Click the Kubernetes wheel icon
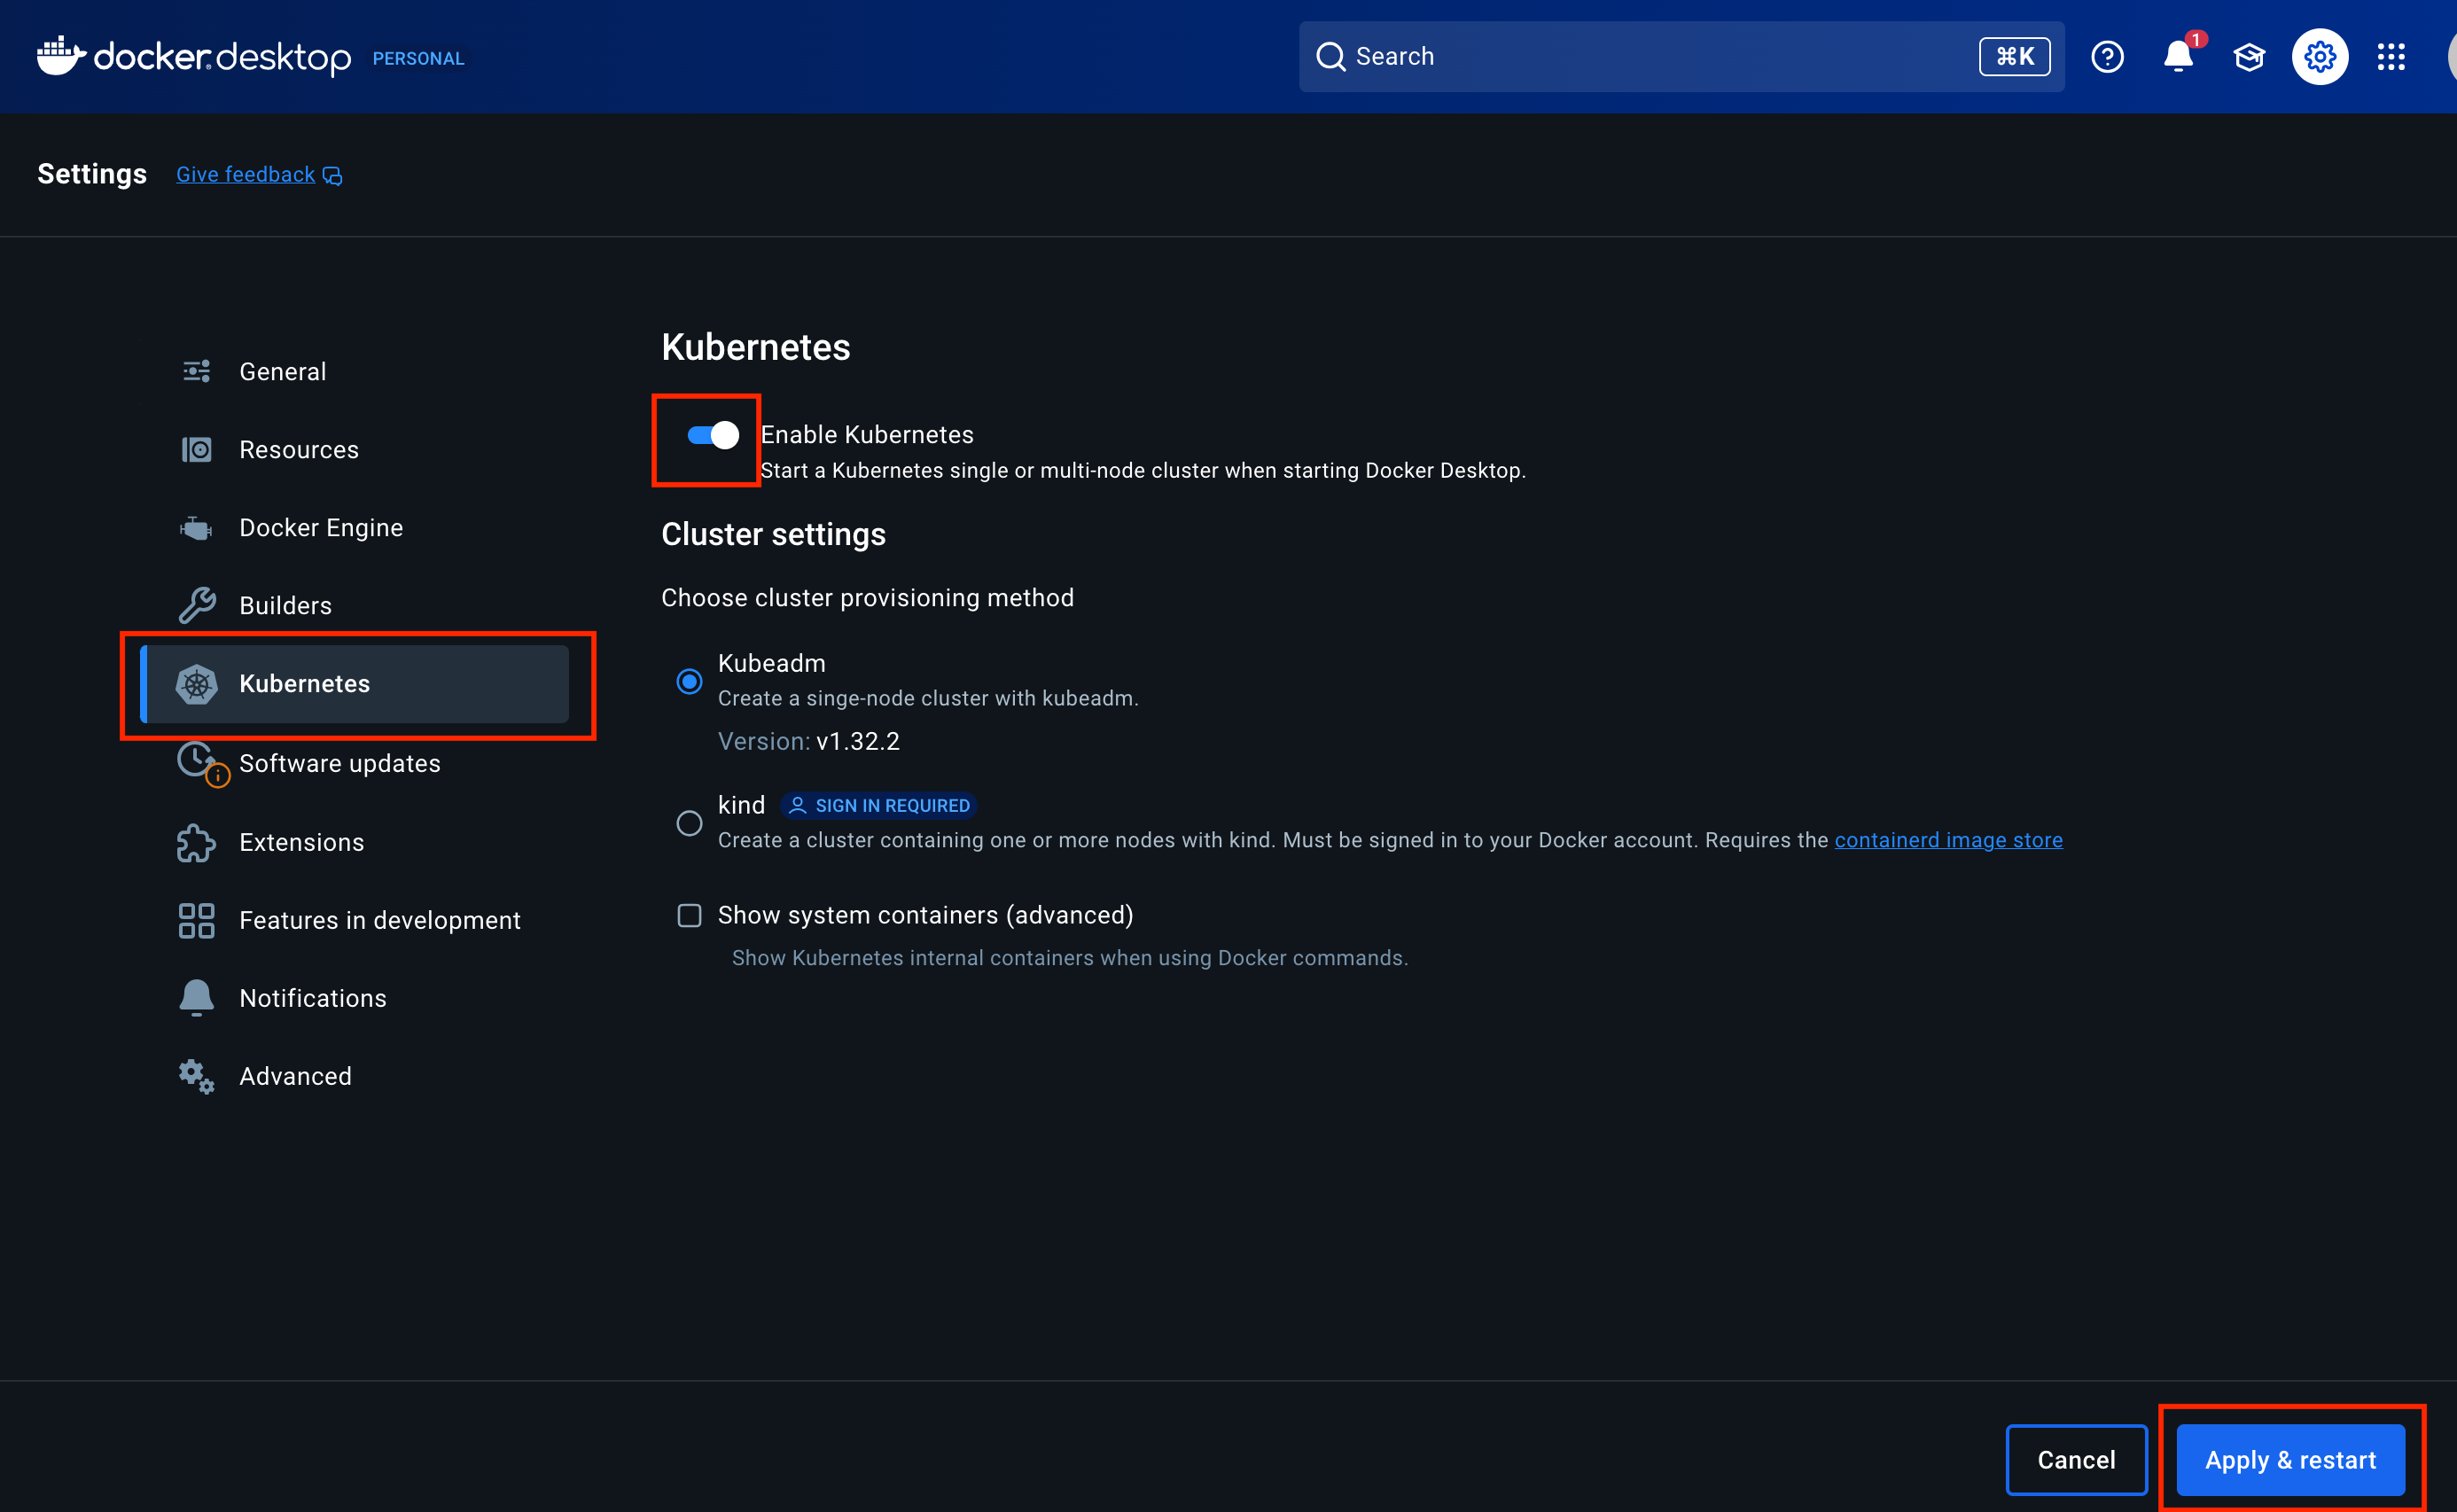 coord(196,684)
